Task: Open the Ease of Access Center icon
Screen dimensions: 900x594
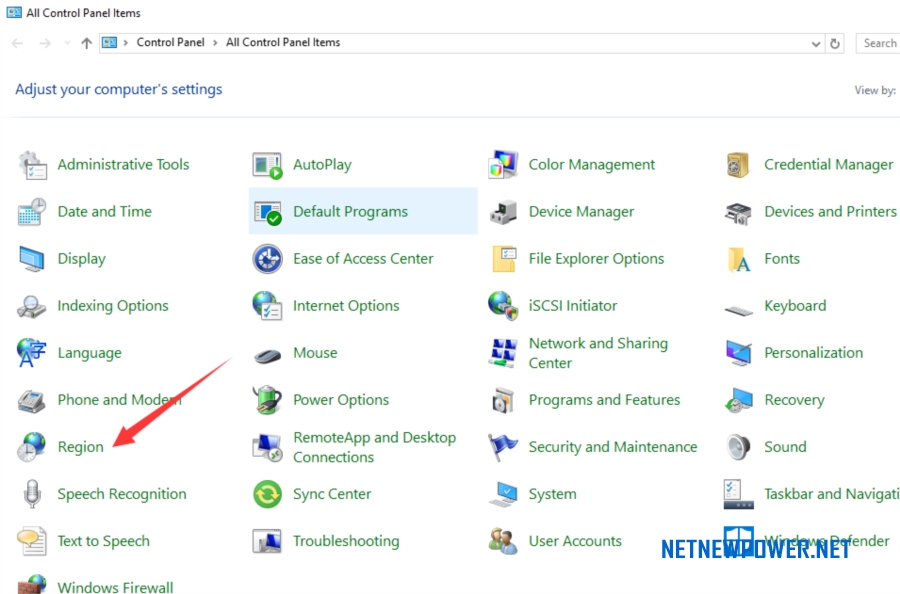Action: point(267,259)
